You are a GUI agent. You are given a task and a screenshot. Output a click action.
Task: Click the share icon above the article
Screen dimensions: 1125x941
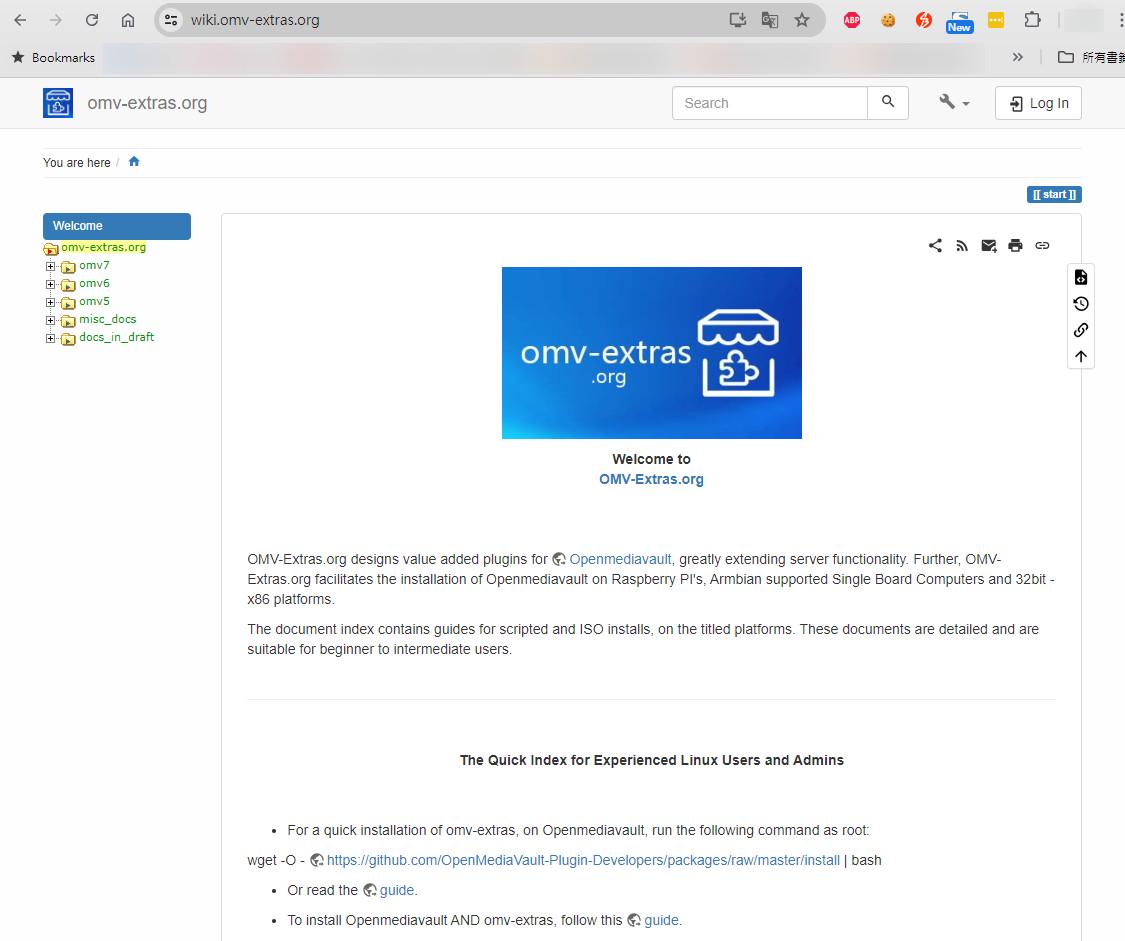pos(935,245)
